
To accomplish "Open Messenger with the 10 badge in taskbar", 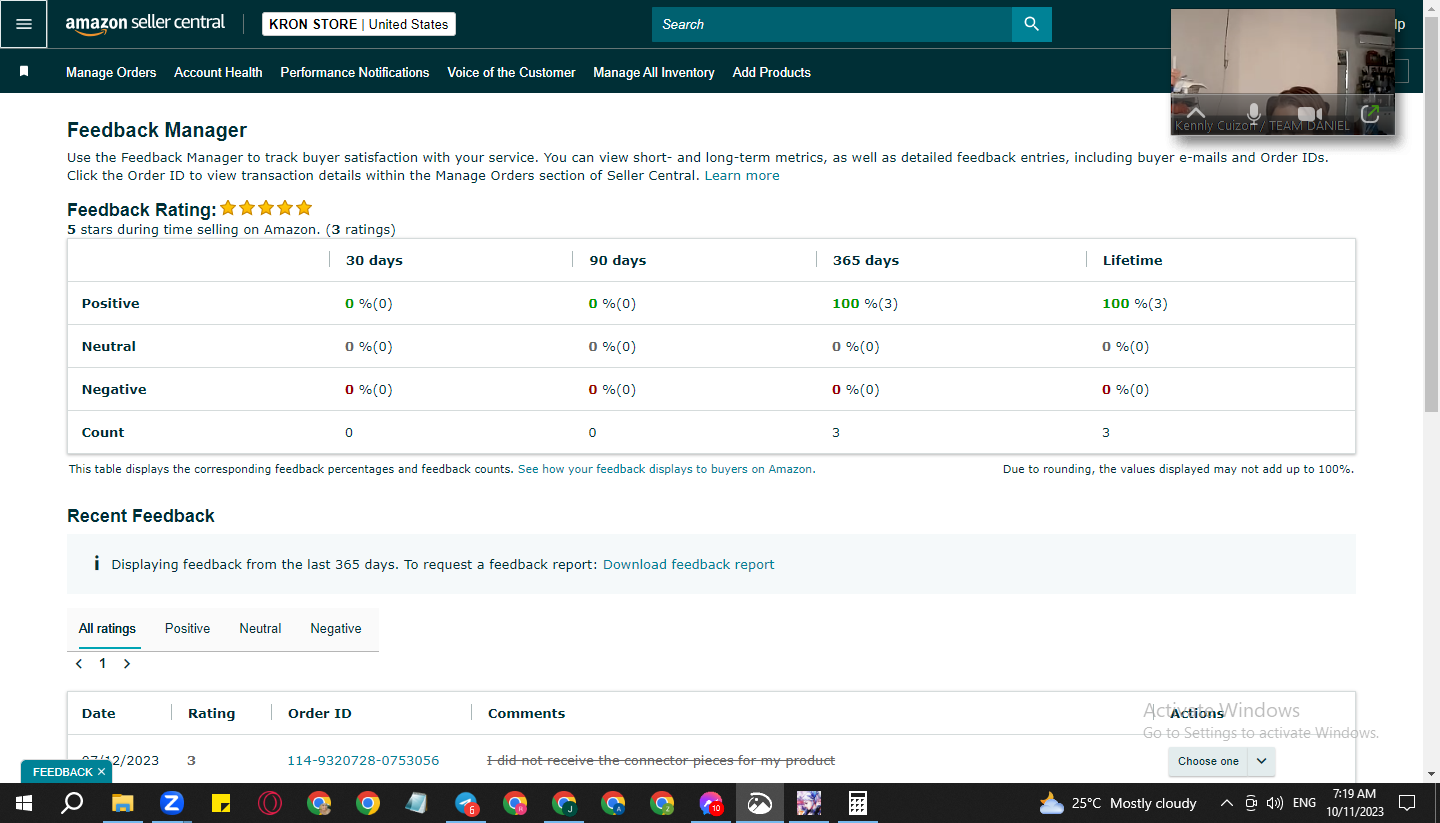I will click(x=711, y=803).
